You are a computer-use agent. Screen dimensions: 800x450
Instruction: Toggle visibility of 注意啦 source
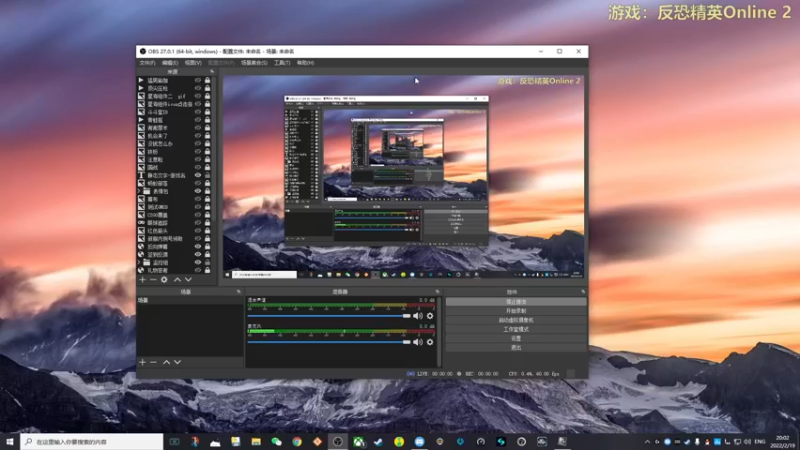(198, 159)
